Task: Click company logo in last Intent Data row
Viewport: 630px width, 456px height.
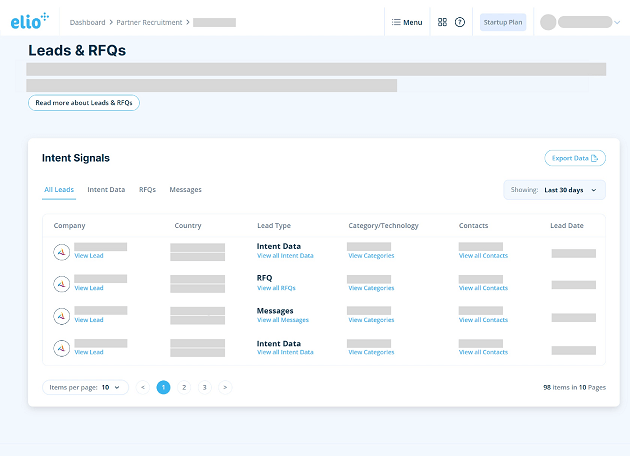Action: (61, 348)
